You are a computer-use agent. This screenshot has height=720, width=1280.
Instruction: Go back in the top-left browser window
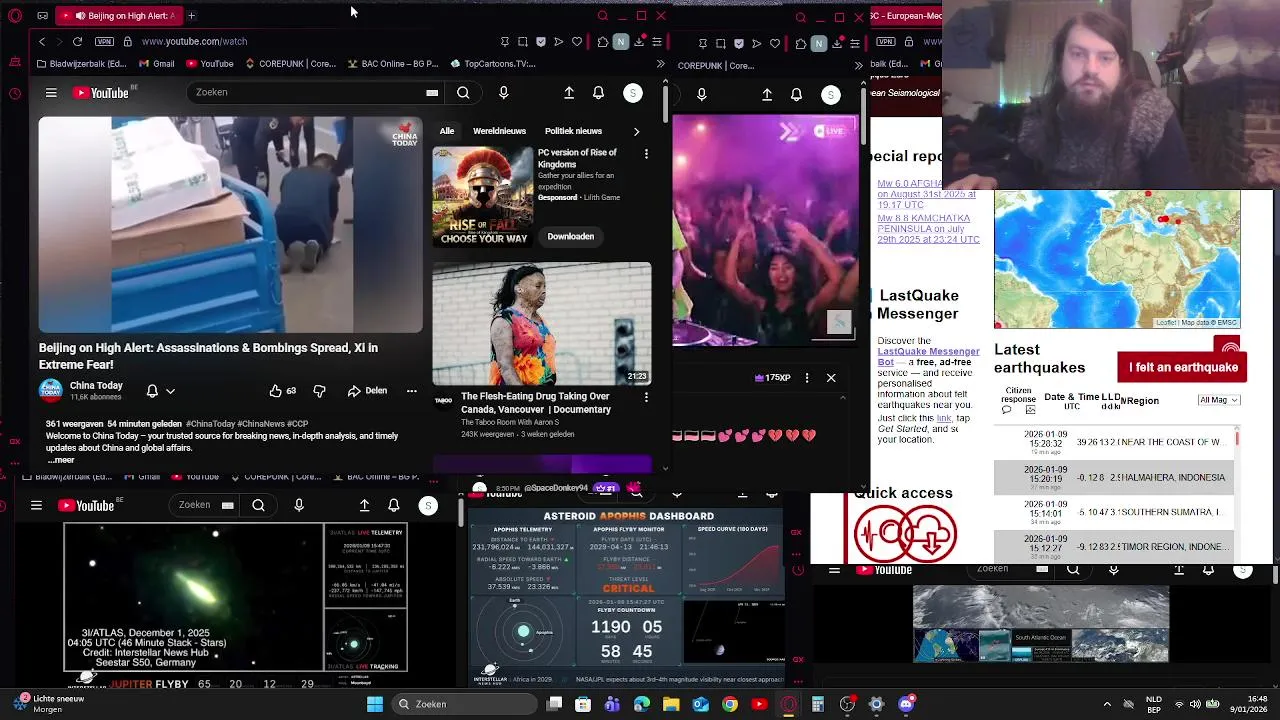click(42, 41)
